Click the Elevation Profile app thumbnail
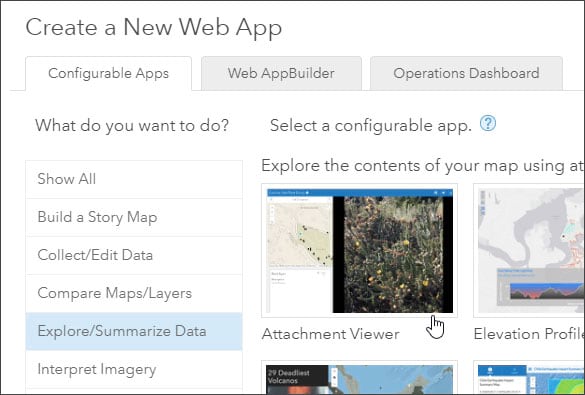Viewport: 585px width, 395px height. [x=529, y=251]
